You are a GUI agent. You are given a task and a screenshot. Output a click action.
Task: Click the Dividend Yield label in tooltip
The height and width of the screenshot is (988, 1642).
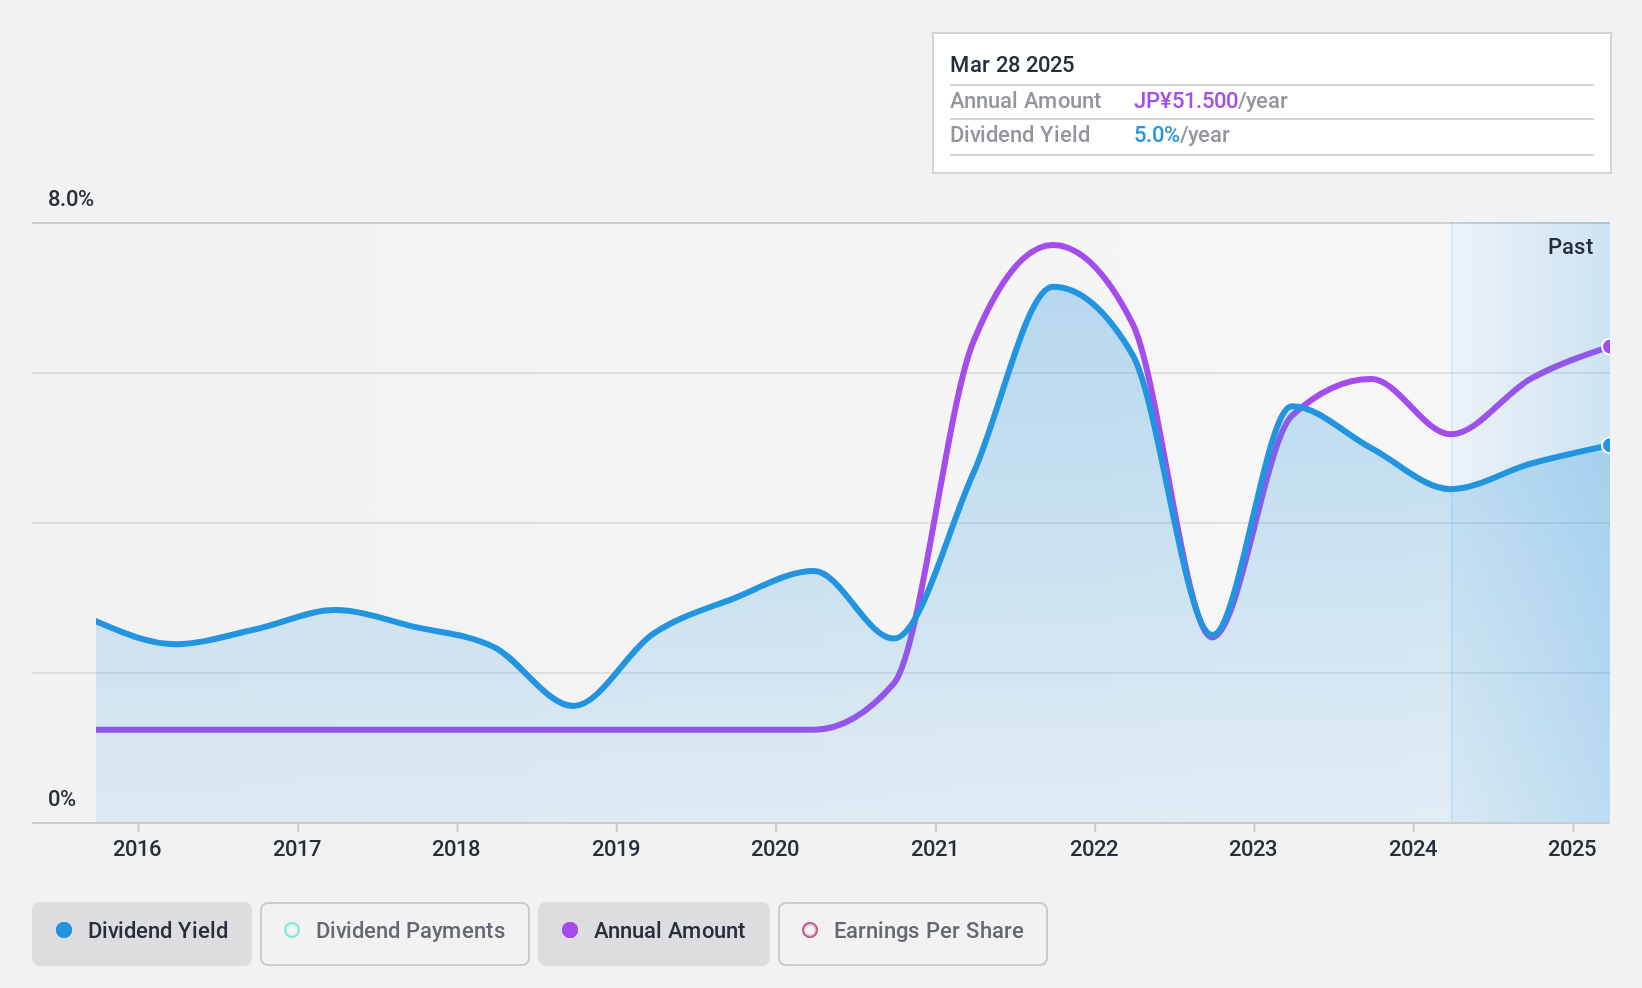pyautogui.click(x=1020, y=135)
